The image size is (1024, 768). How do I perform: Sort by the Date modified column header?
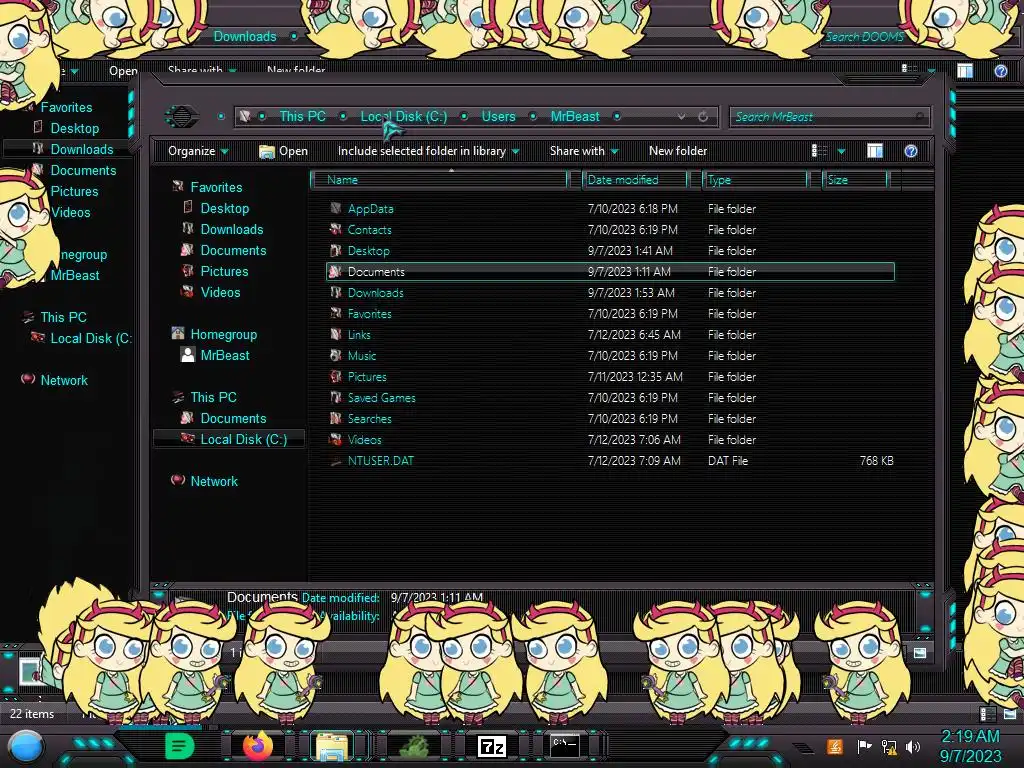[635, 180]
